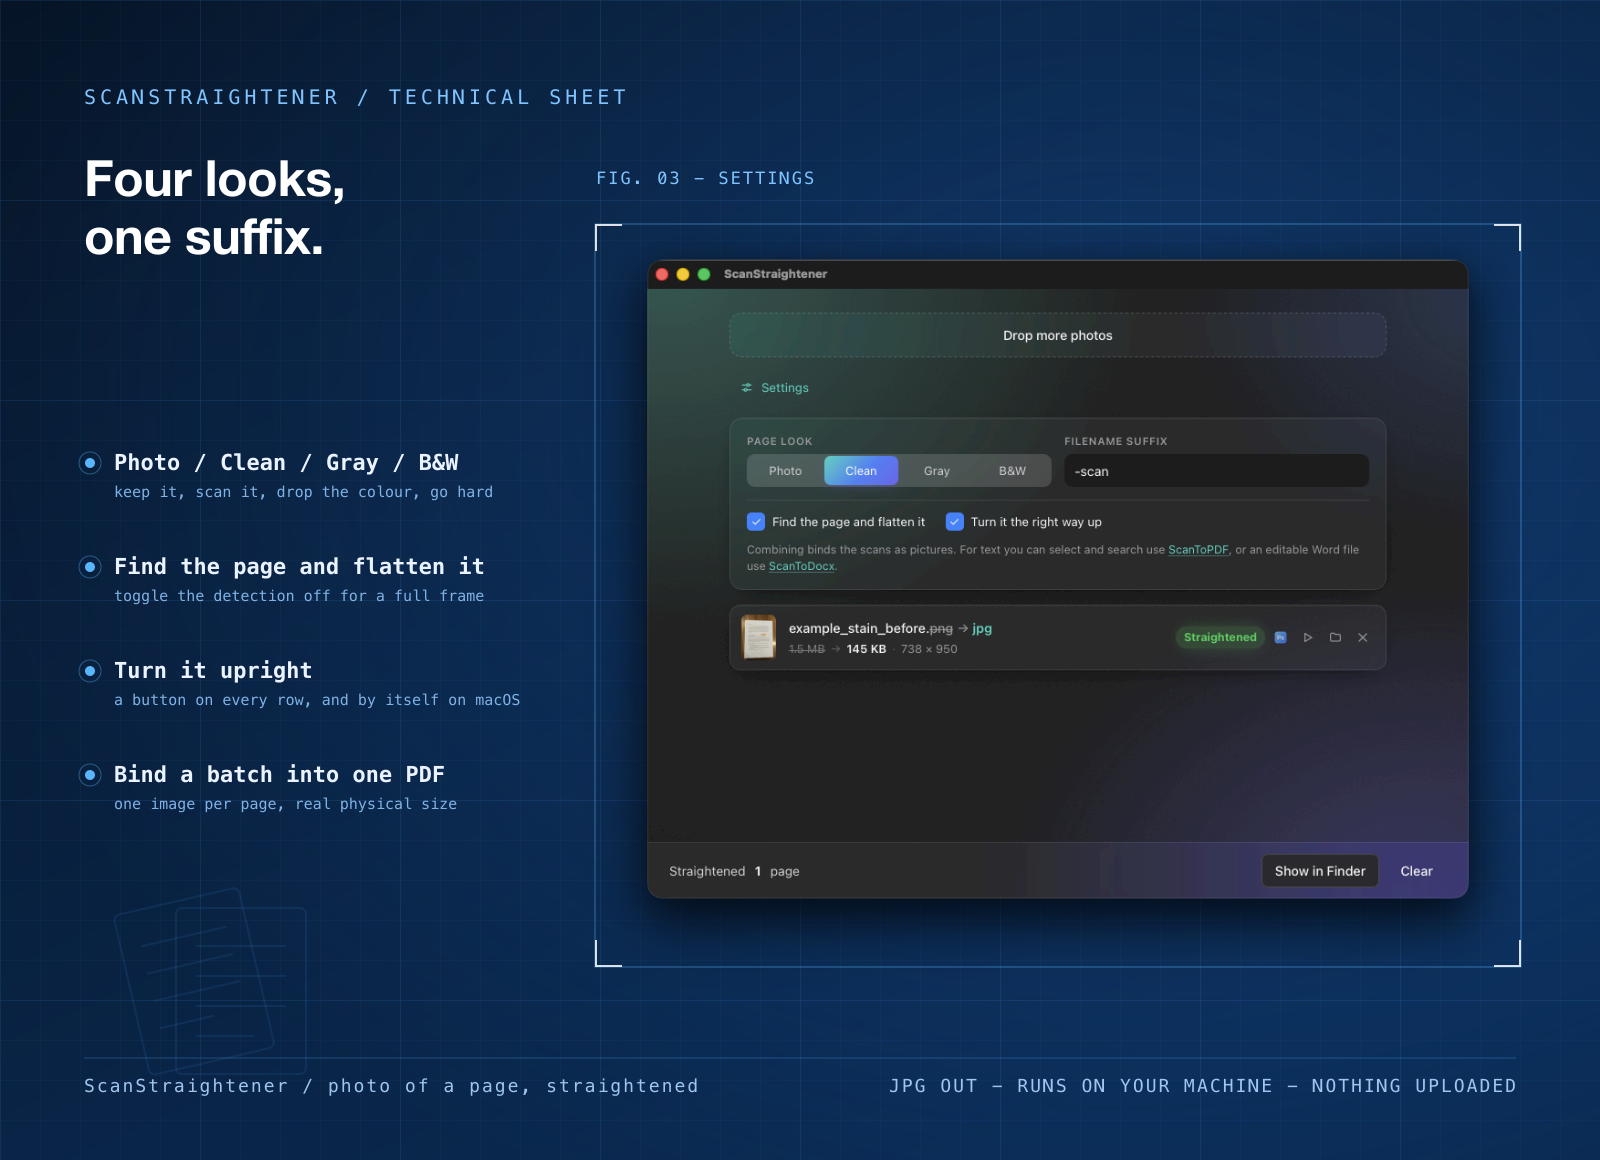The width and height of the screenshot is (1600, 1160).
Task: Click the 145 KB file size
Action: [866, 649]
